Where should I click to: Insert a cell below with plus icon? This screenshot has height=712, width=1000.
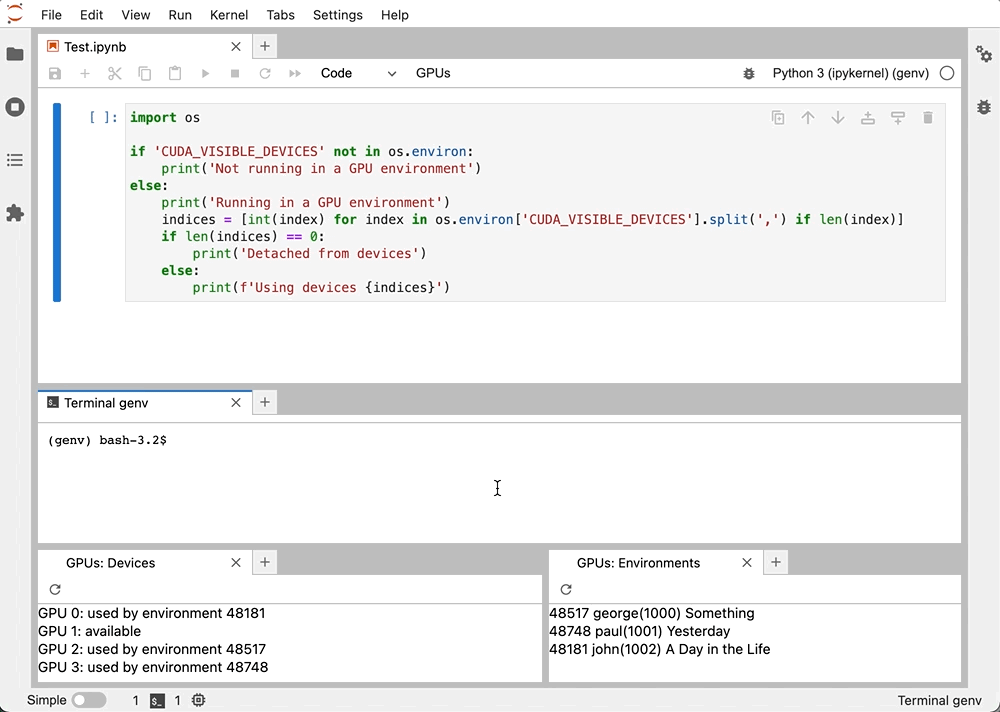tap(85, 73)
